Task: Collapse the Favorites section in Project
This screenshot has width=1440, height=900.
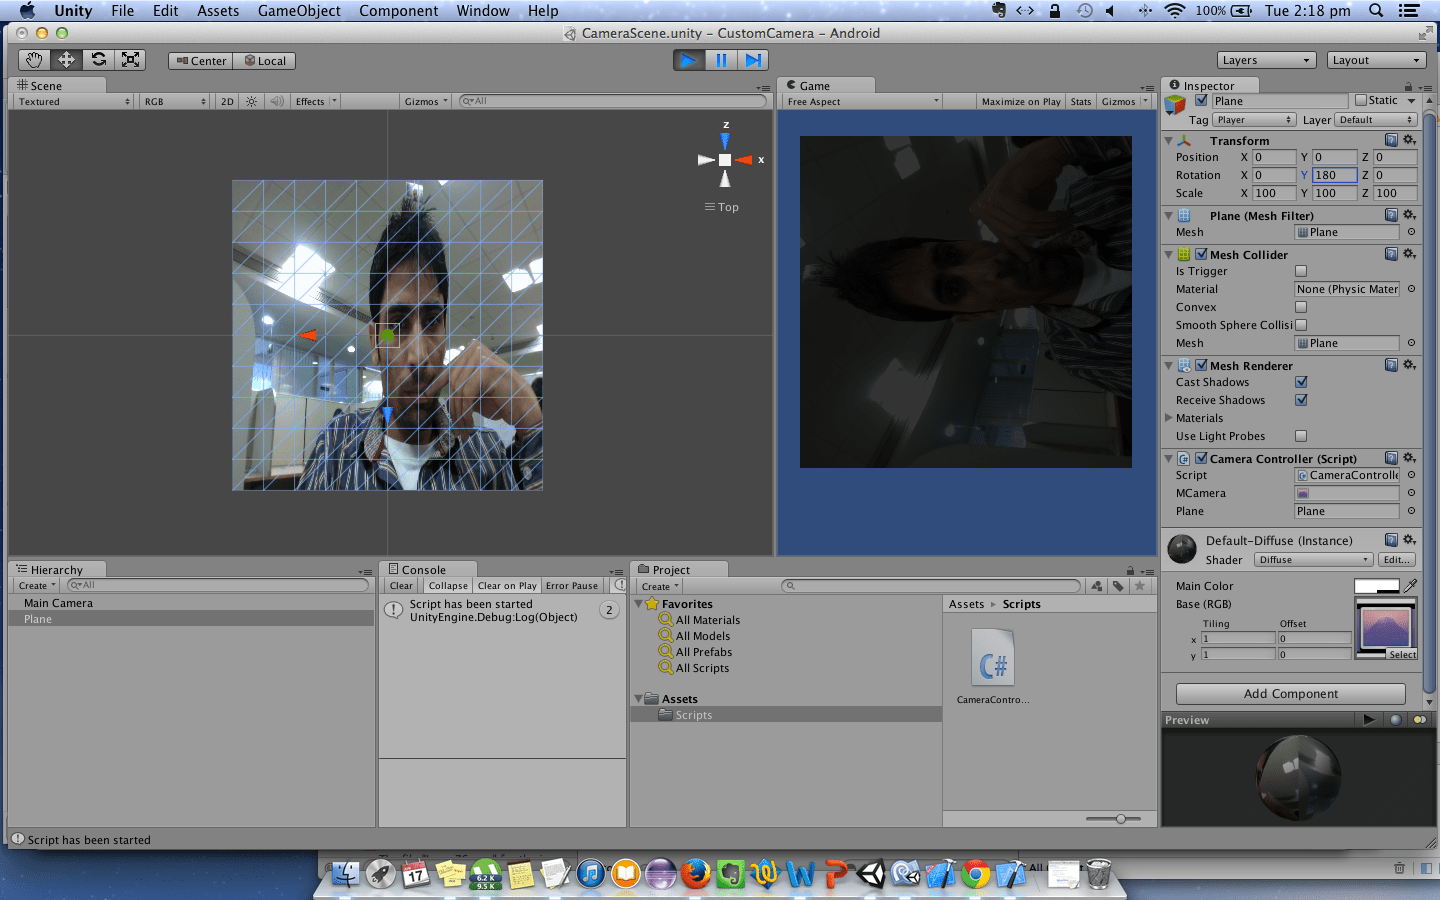Action: pos(640,604)
